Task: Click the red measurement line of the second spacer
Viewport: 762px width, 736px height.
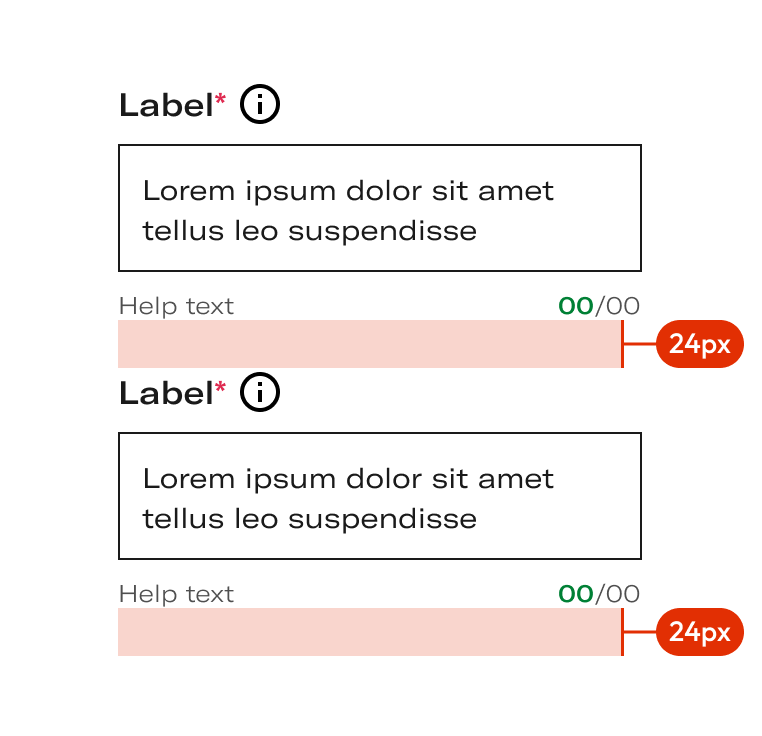Action: tap(623, 631)
